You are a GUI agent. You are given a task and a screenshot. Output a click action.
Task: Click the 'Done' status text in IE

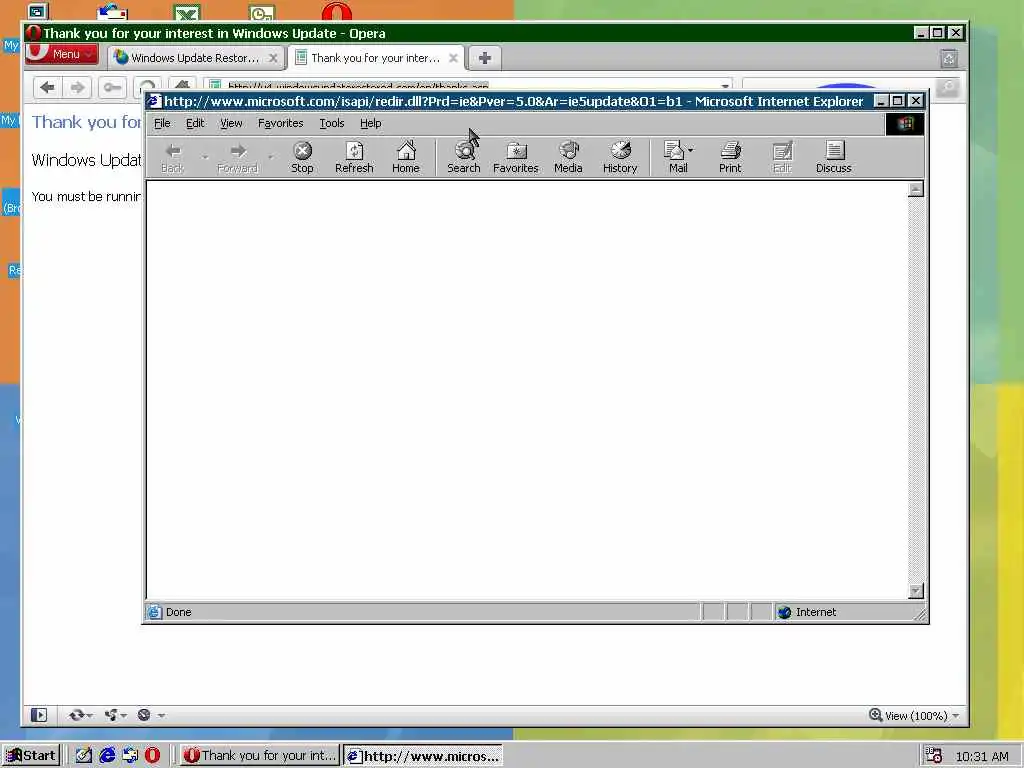[x=178, y=612]
